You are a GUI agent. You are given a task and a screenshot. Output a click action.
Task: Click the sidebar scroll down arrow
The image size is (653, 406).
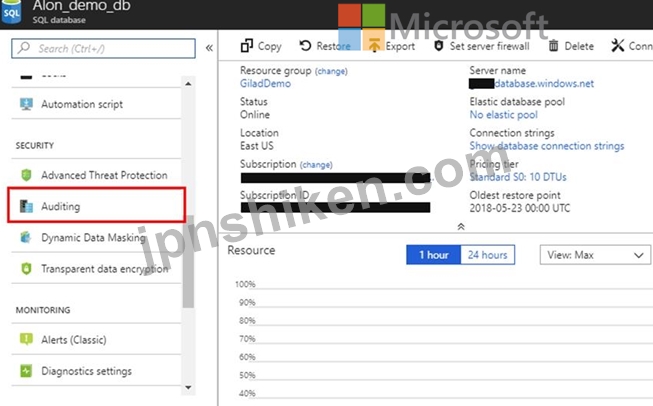[188, 387]
